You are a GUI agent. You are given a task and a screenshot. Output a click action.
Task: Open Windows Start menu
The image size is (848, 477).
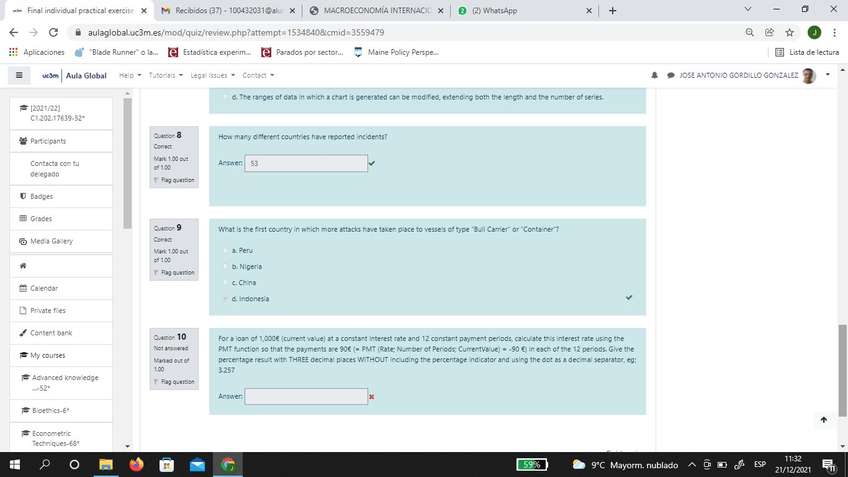[x=15, y=465]
